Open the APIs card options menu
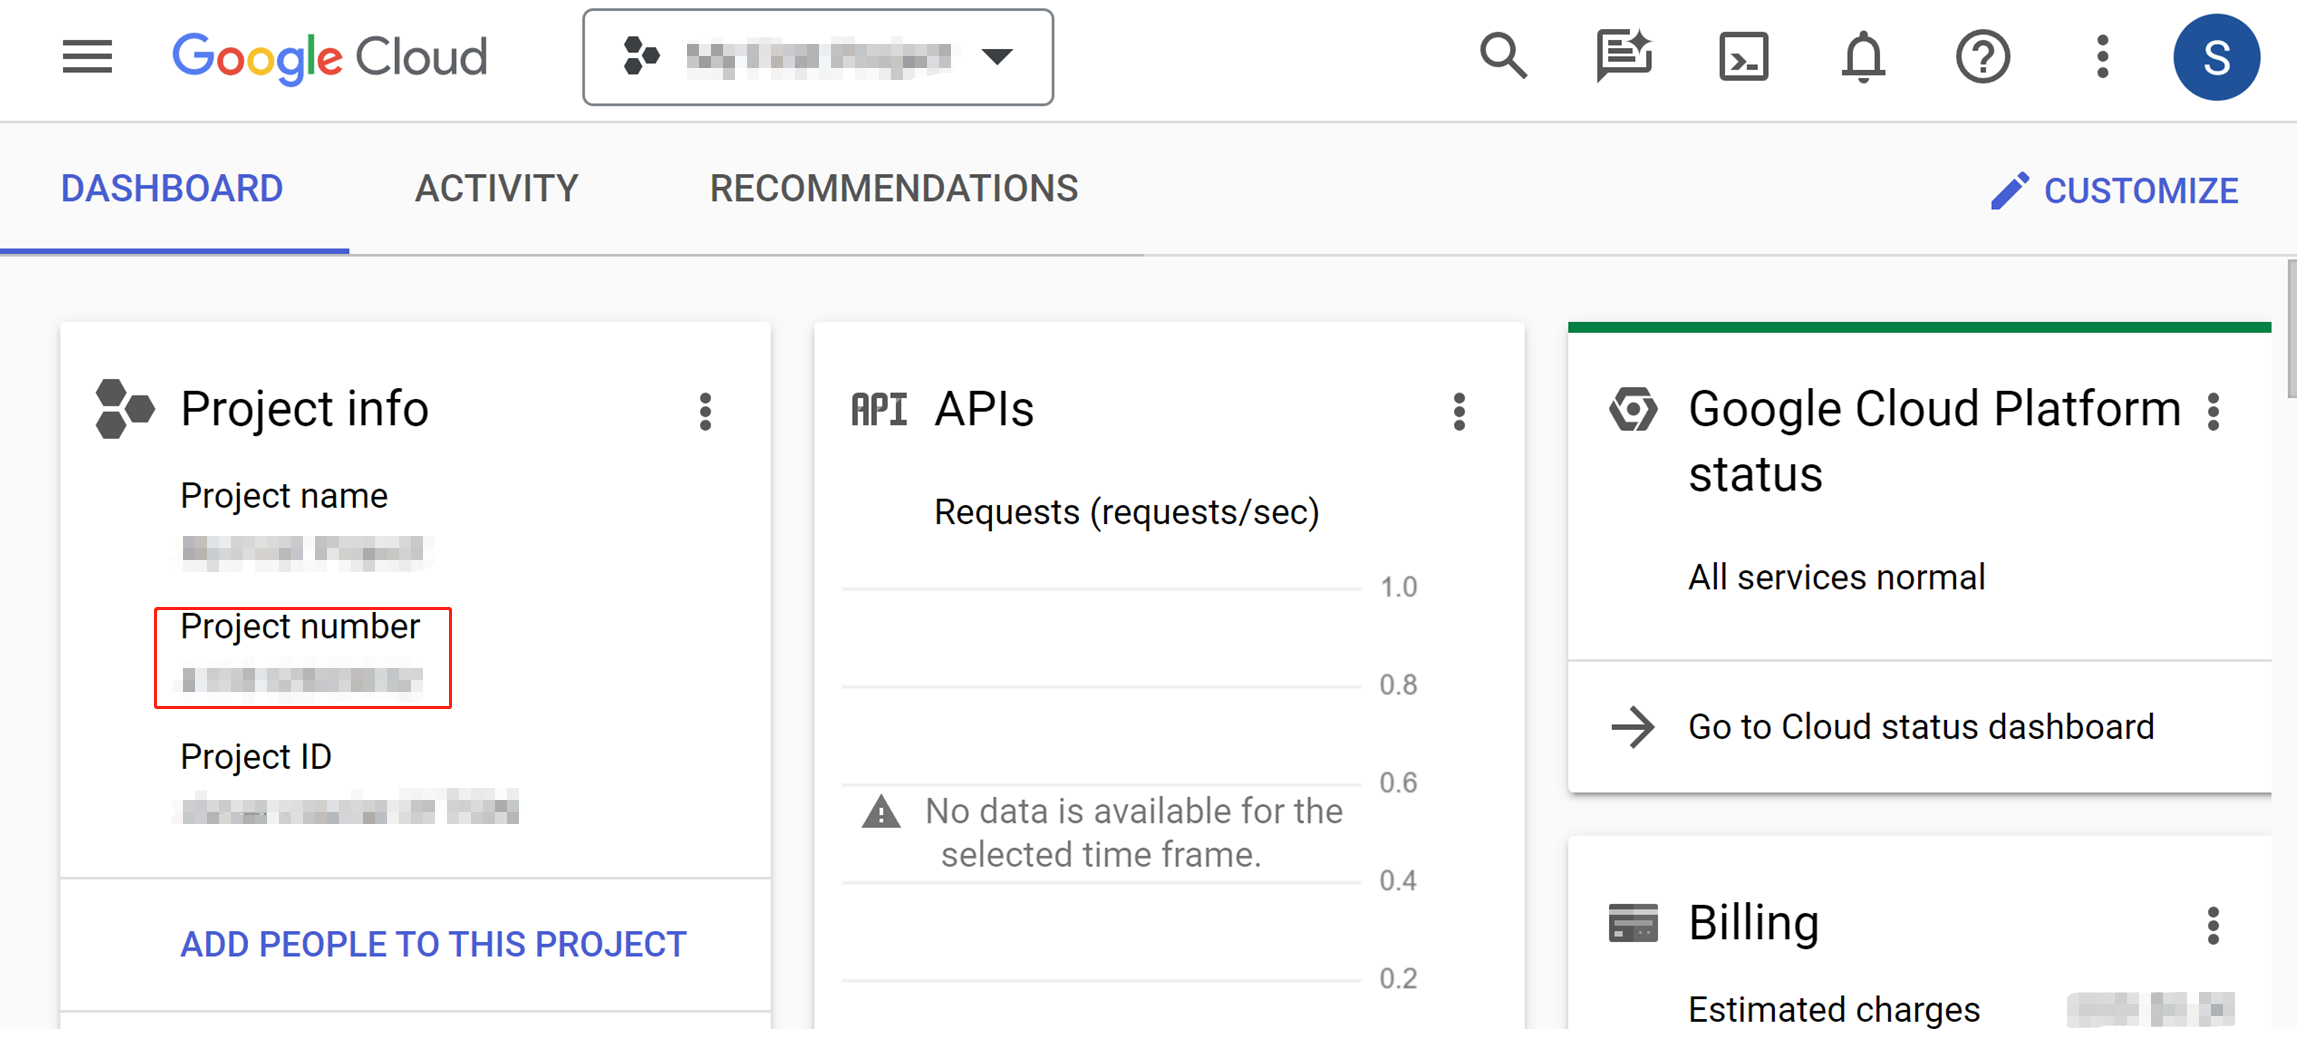This screenshot has width=2297, height=1043. [x=1459, y=411]
